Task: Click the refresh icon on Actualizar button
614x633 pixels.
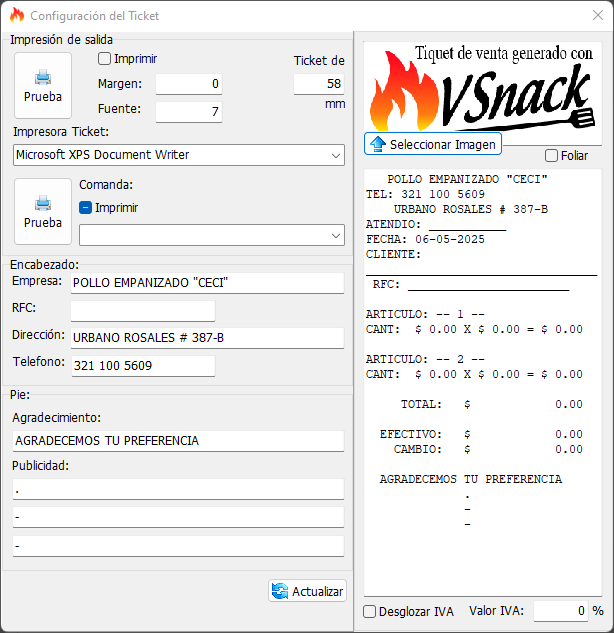Action: pyautogui.click(x=280, y=591)
